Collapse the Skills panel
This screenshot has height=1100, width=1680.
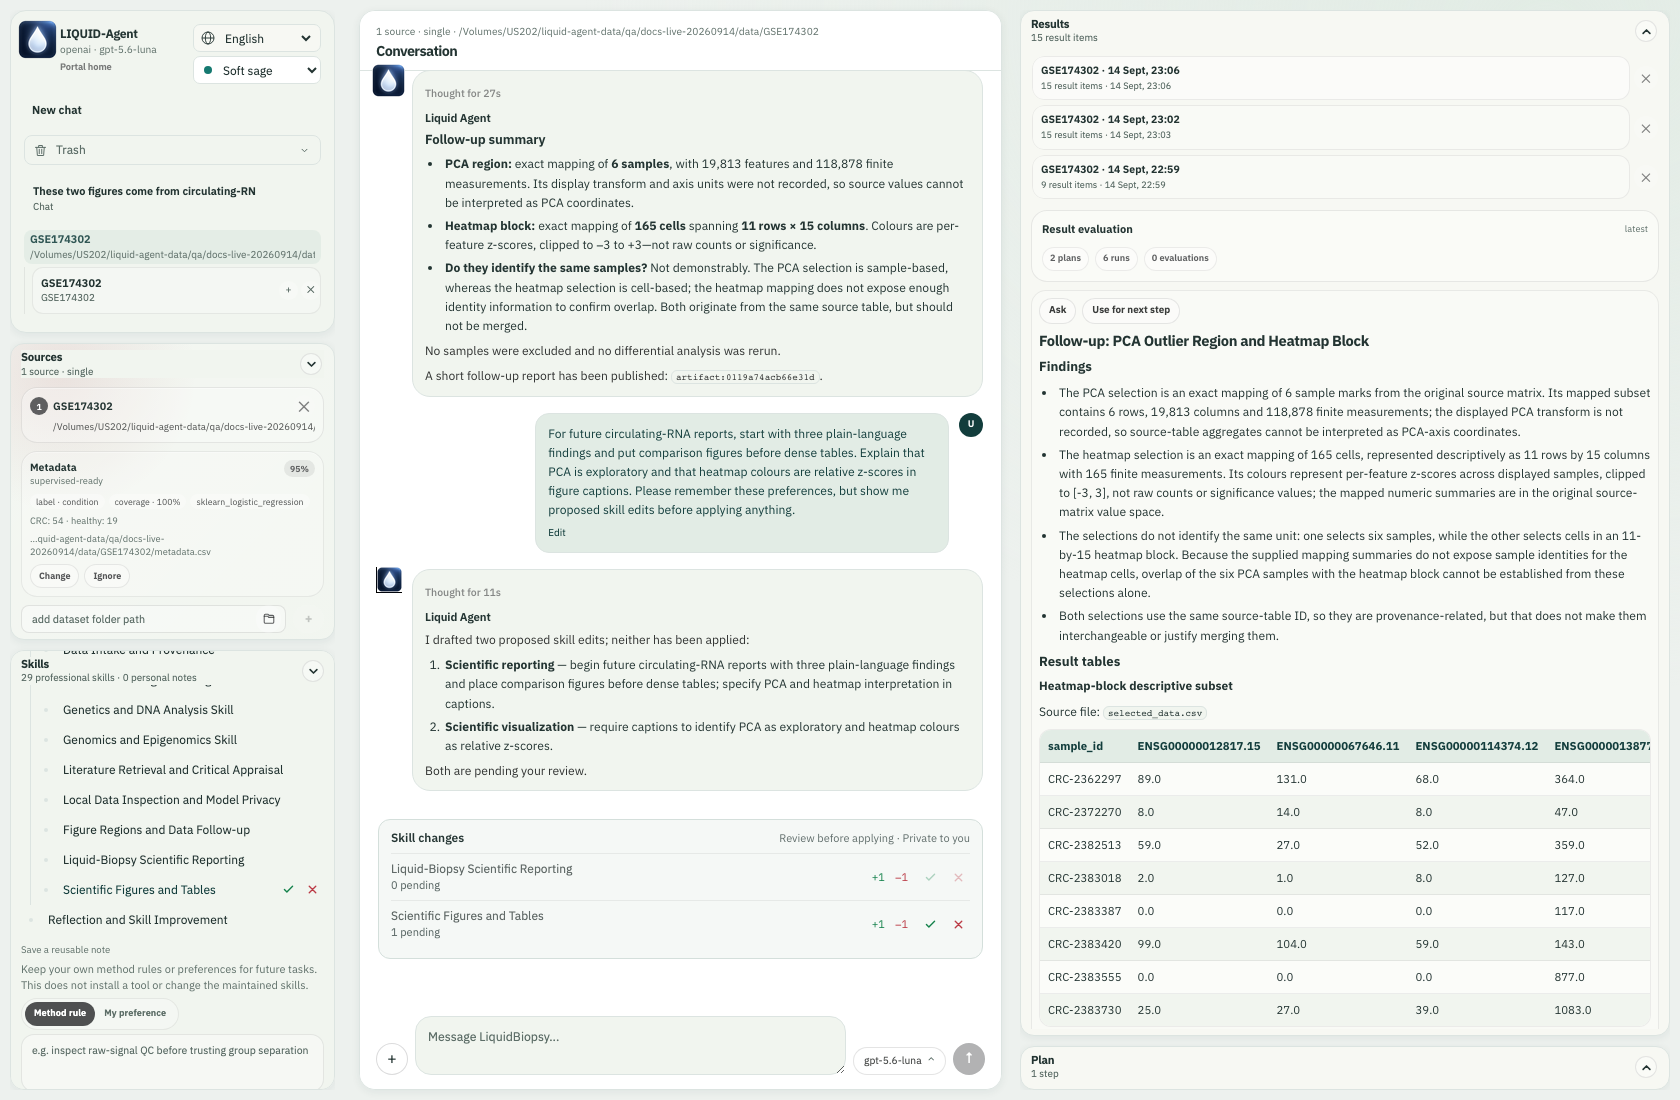coord(313,671)
